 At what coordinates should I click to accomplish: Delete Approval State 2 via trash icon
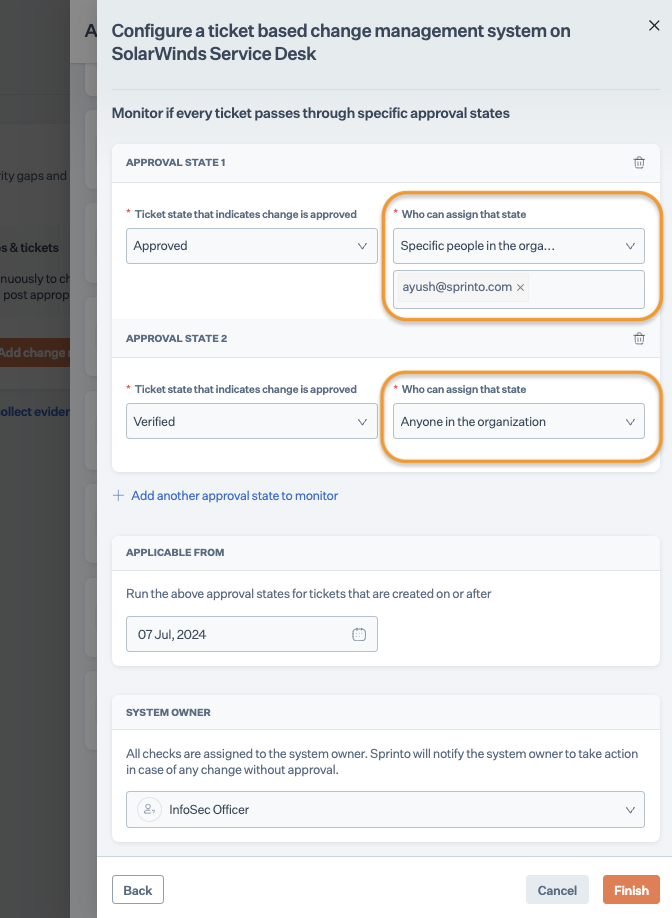[x=639, y=338]
